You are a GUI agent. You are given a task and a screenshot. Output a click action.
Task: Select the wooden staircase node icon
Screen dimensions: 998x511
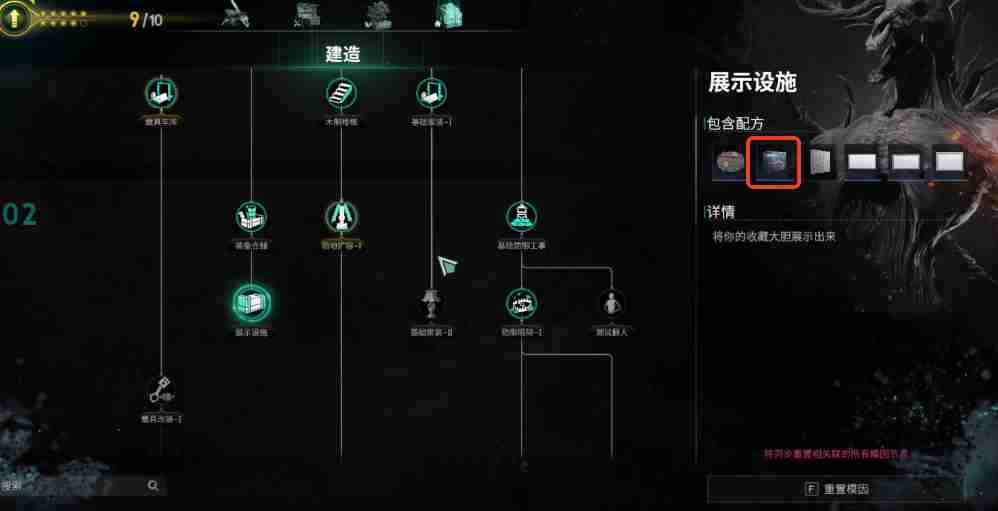coord(342,94)
